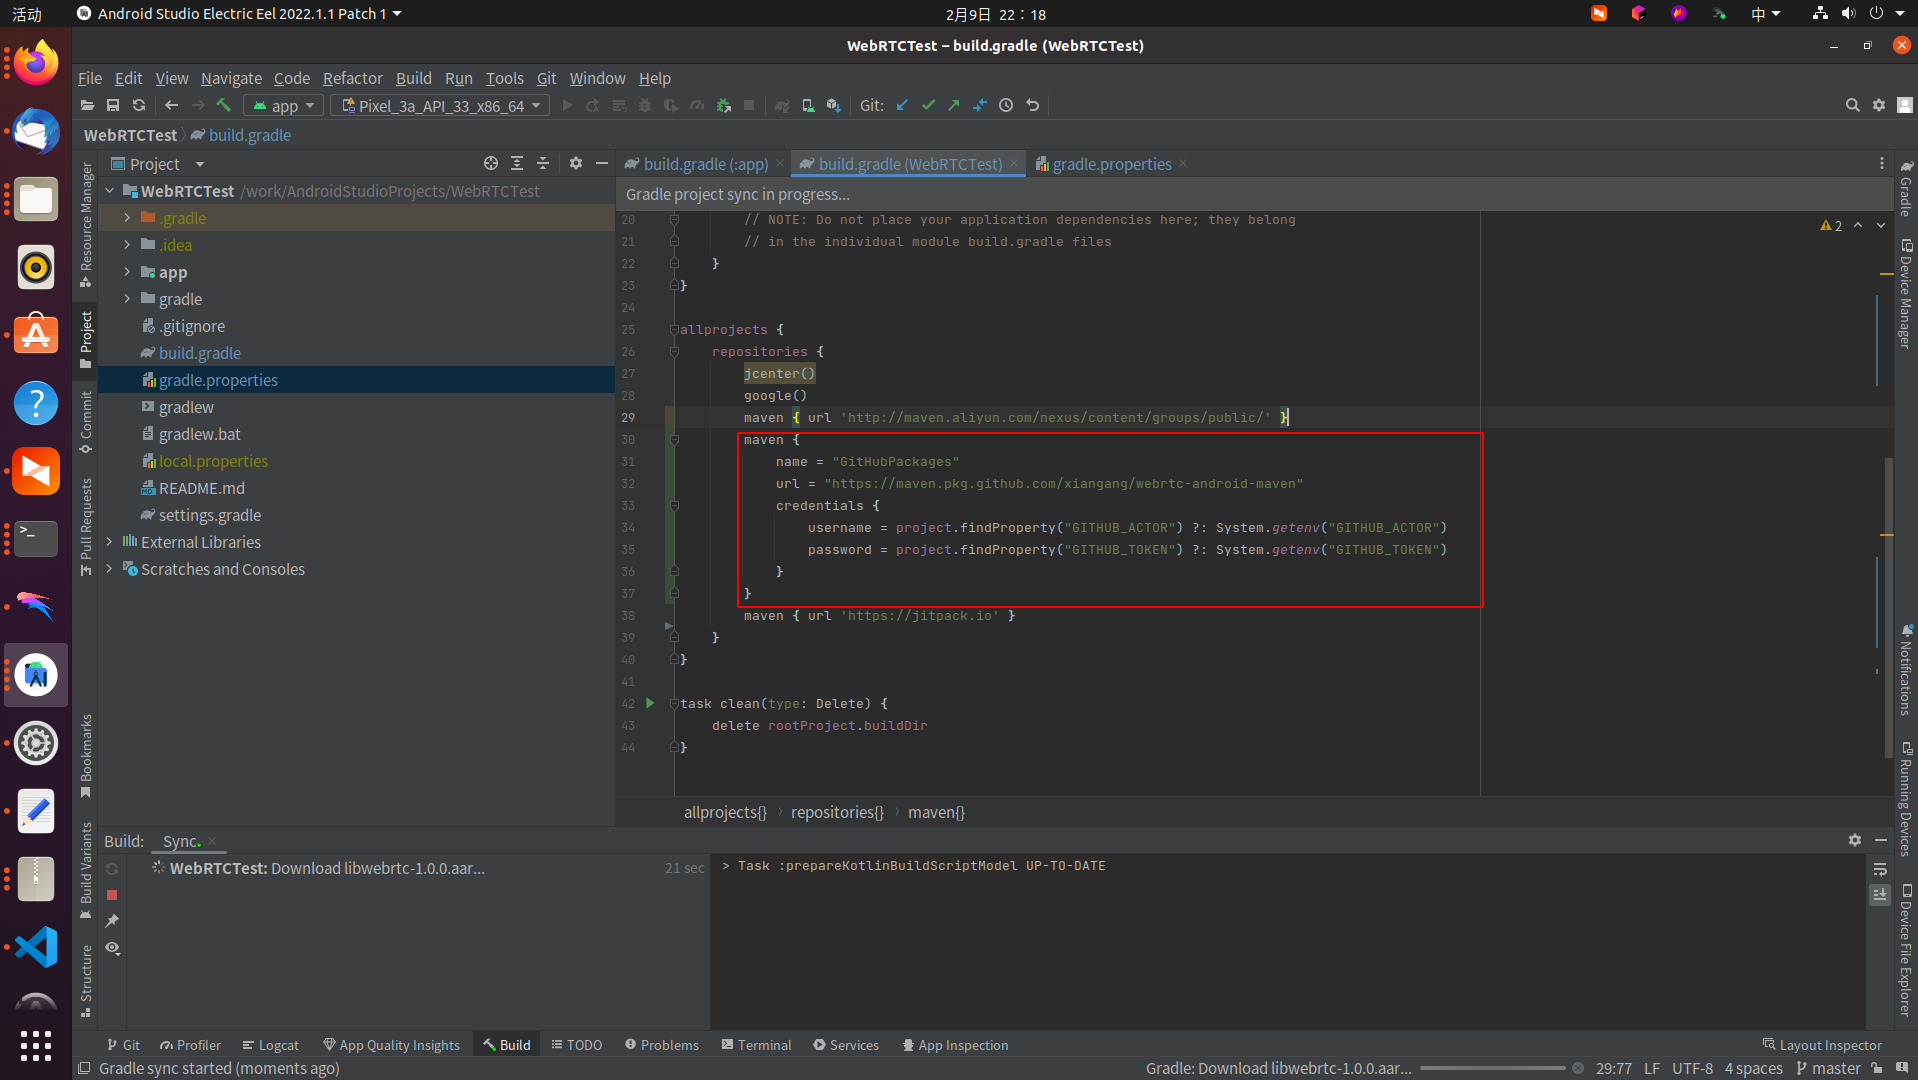
Task: Search everywhere magnifier icon
Action: [x=1852, y=105]
